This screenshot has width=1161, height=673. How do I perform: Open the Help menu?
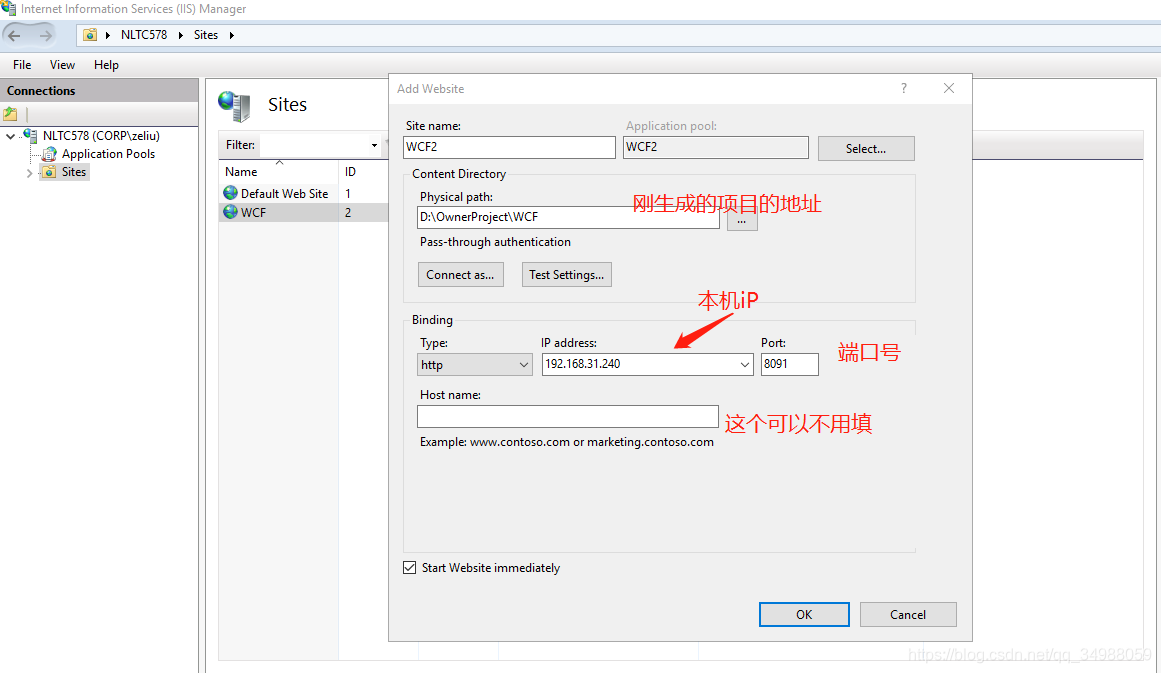pos(107,65)
